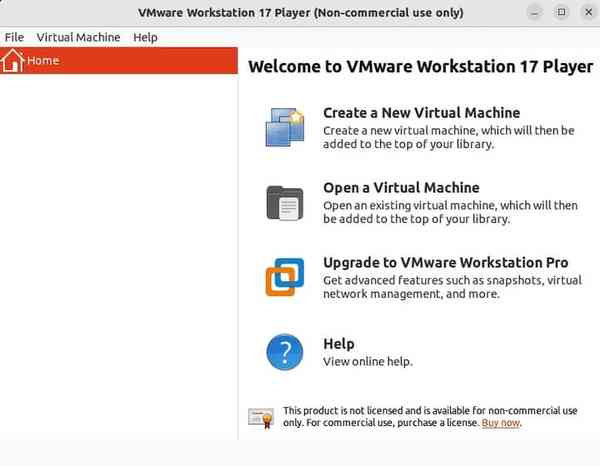The width and height of the screenshot is (600, 466).
Task: Click the VMware Workstation Pro upgrade icon
Action: point(285,277)
